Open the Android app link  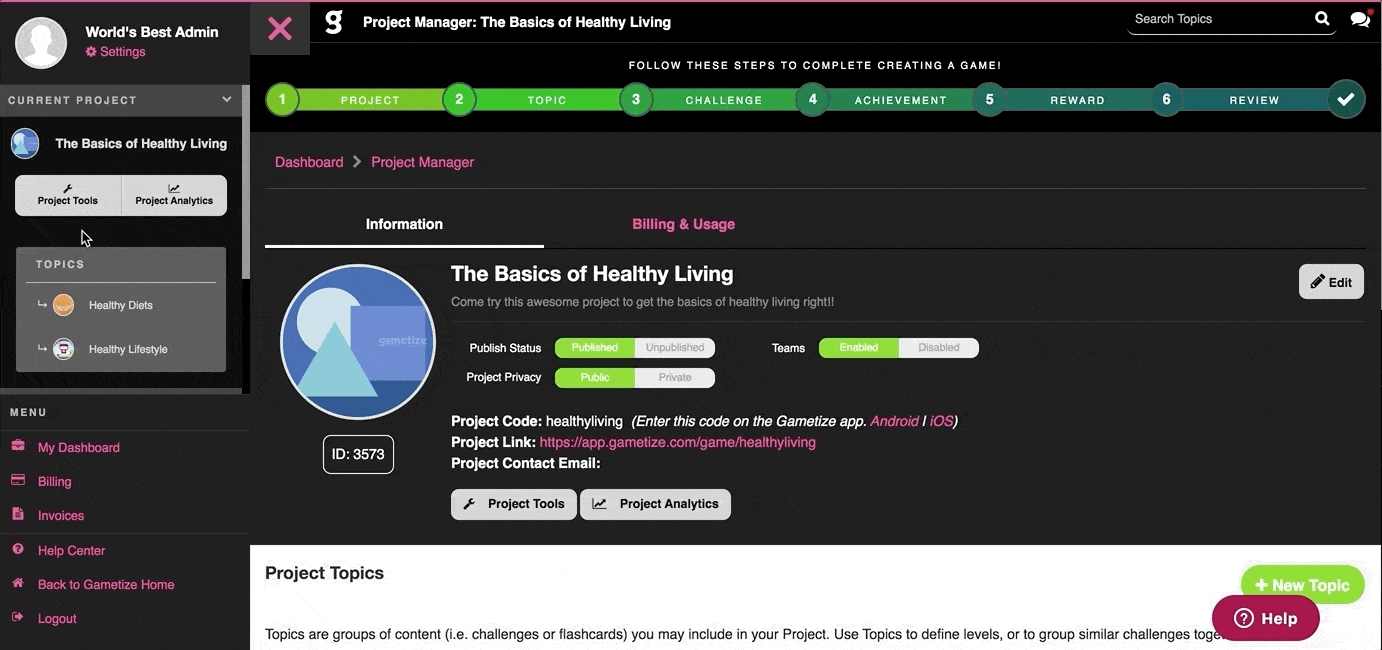(894, 421)
